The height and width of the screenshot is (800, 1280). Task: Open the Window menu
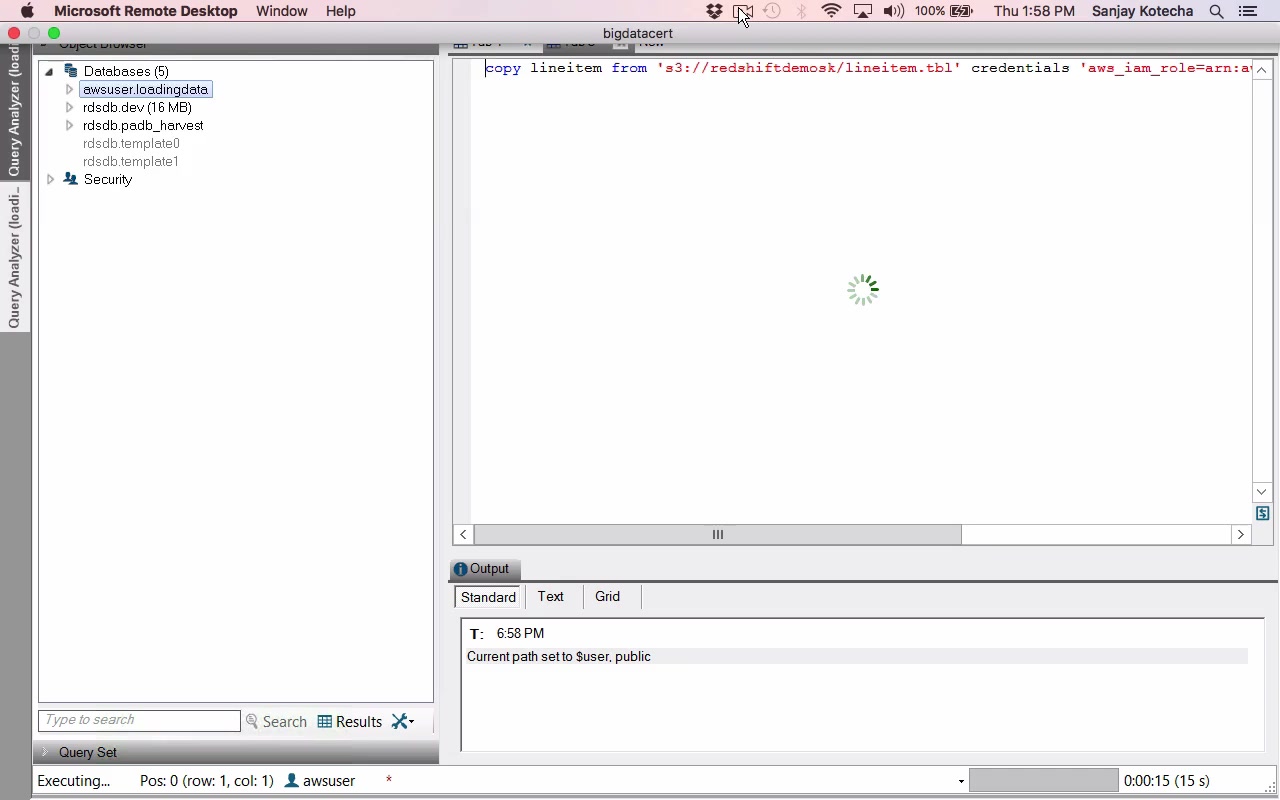tap(282, 11)
